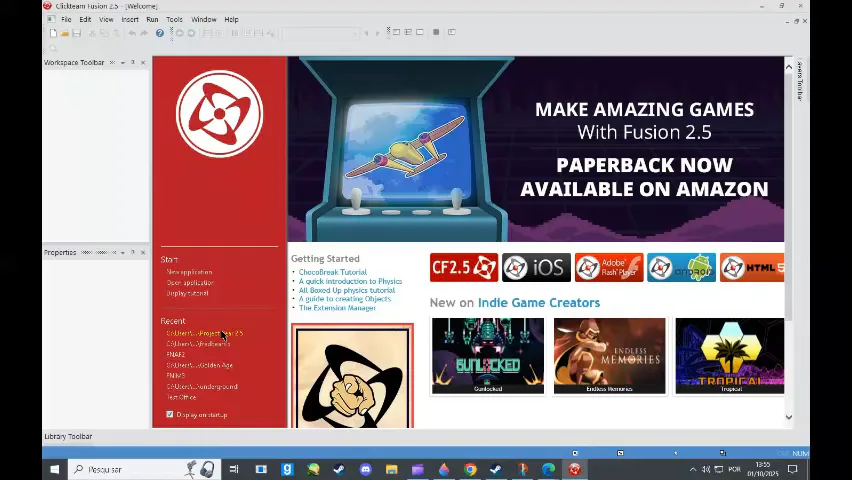Viewport: 852px width, 480px height.
Task: Click the Android exporter badge
Action: pyautogui.click(x=681, y=267)
